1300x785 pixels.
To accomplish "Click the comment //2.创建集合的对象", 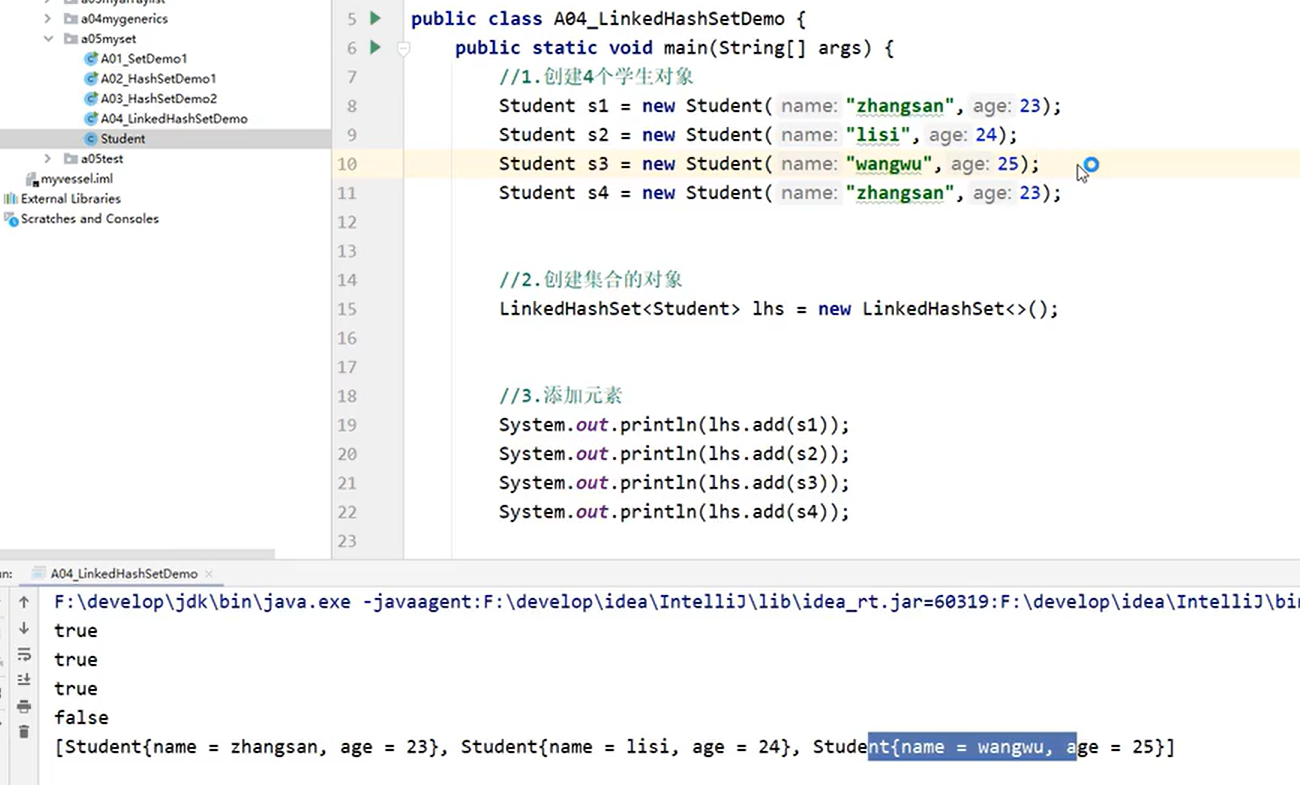I will click(x=591, y=280).
